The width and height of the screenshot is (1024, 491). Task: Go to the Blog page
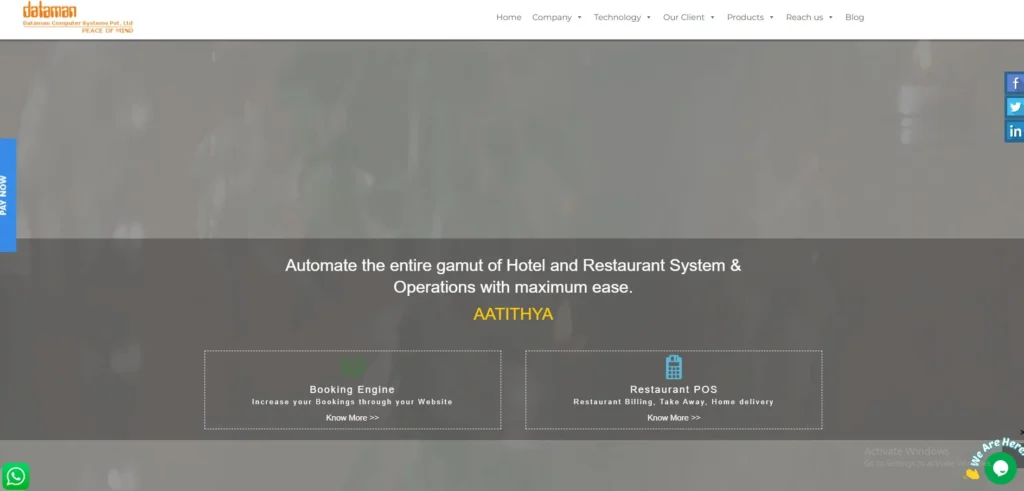click(854, 18)
